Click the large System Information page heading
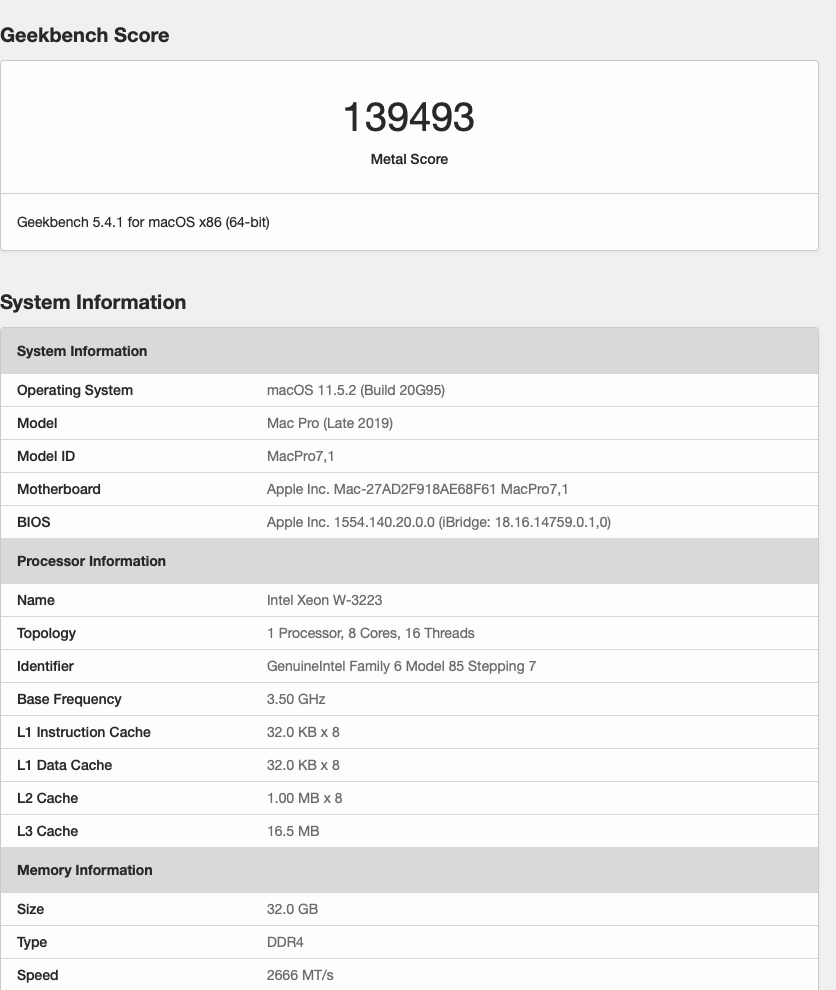The width and height of the screenshot is (836, 990). tap(93, 302)
